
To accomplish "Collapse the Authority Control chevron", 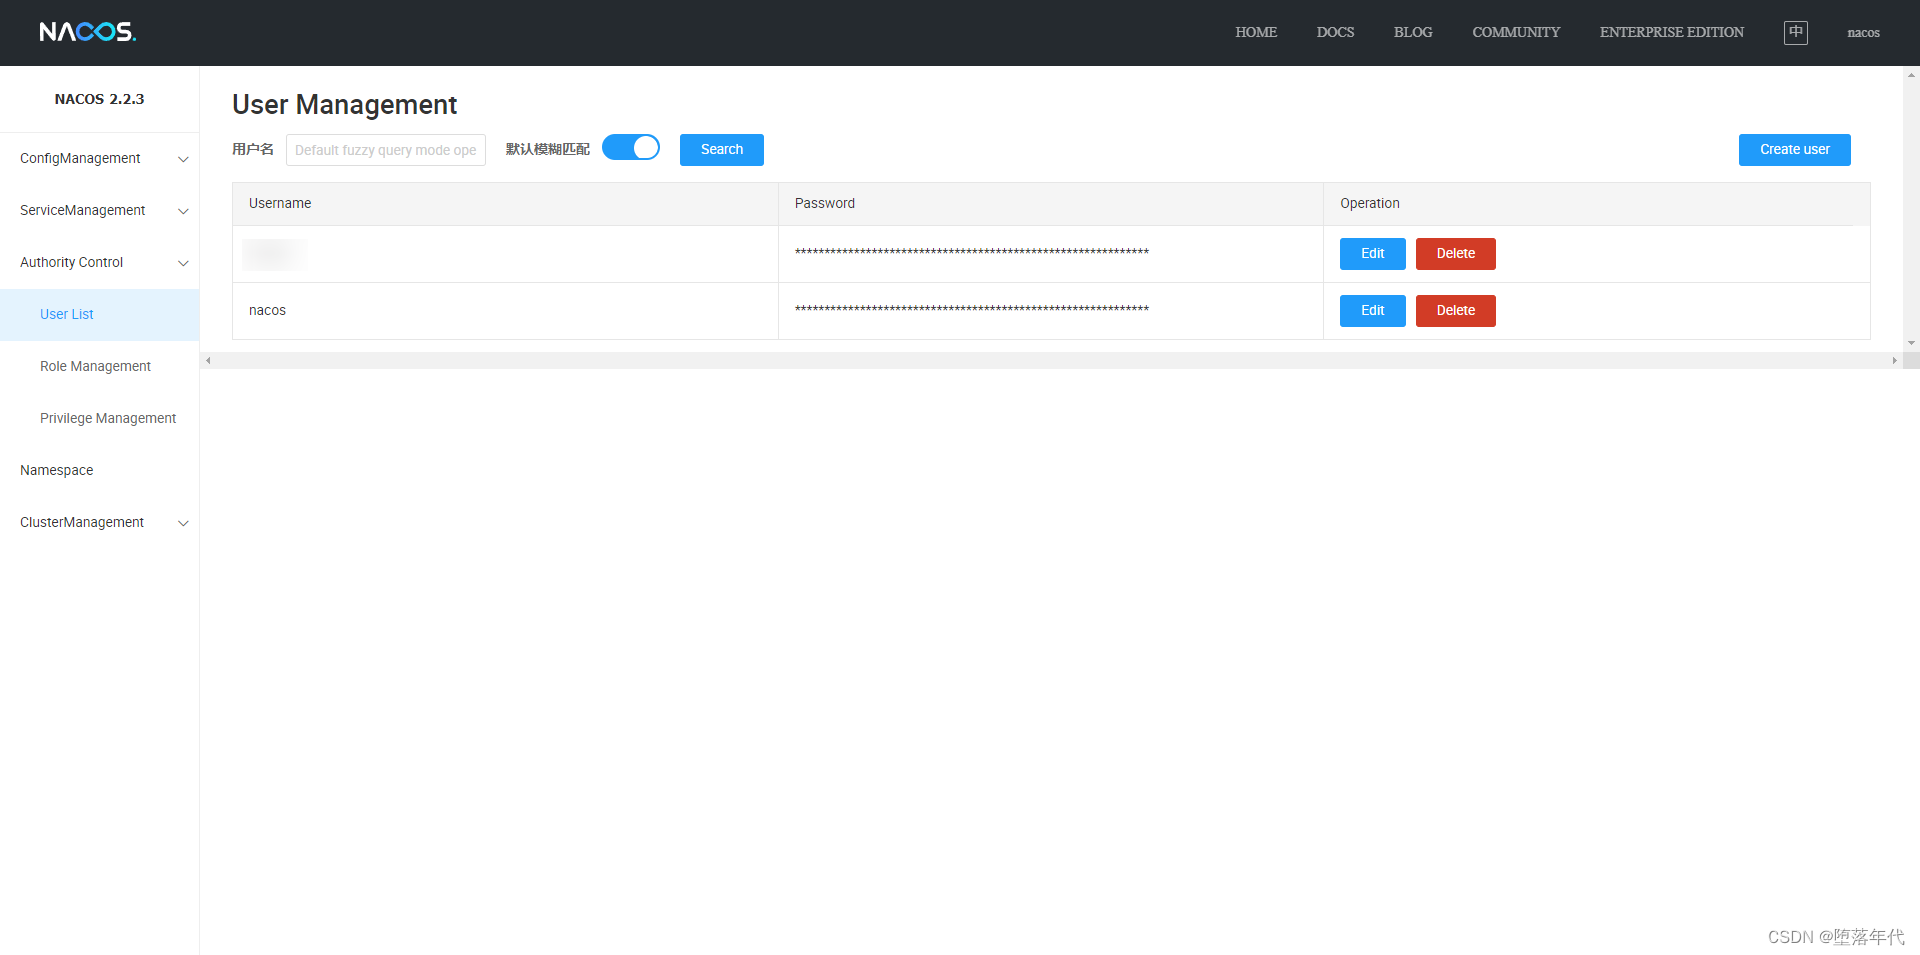I will tap(183, 263).
